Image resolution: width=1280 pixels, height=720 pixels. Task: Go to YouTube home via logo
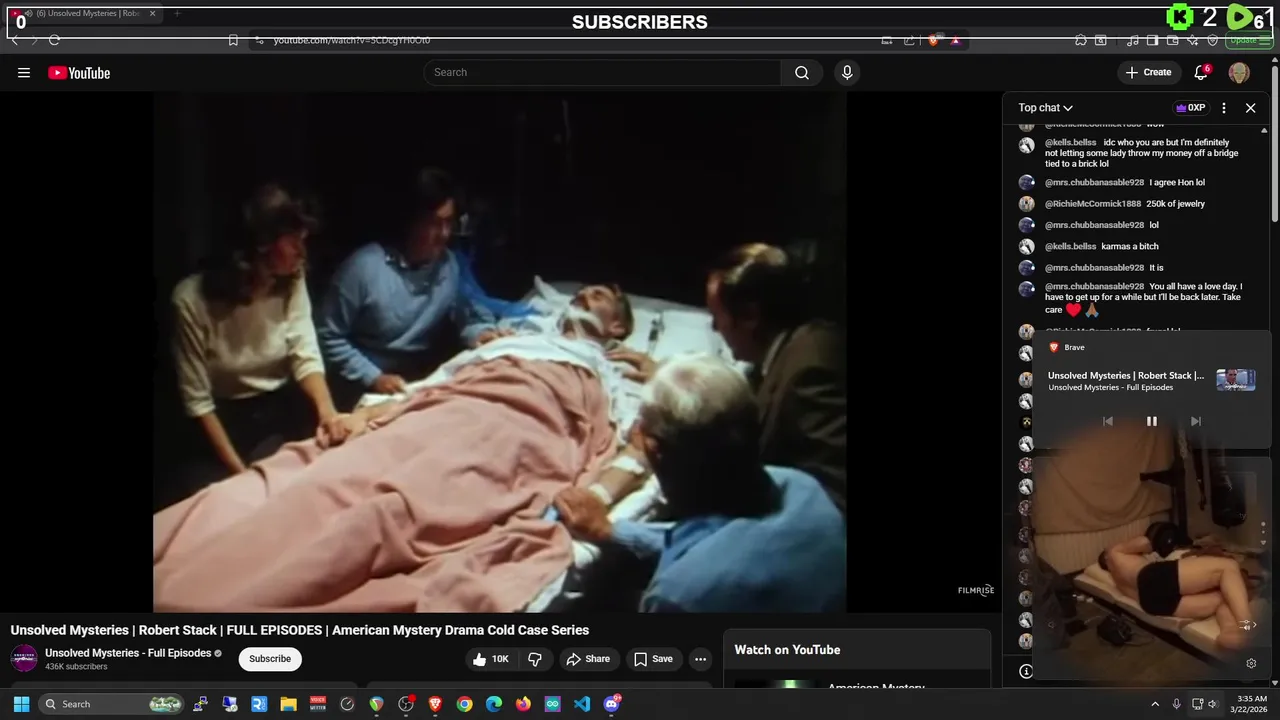tap(79, 72)
